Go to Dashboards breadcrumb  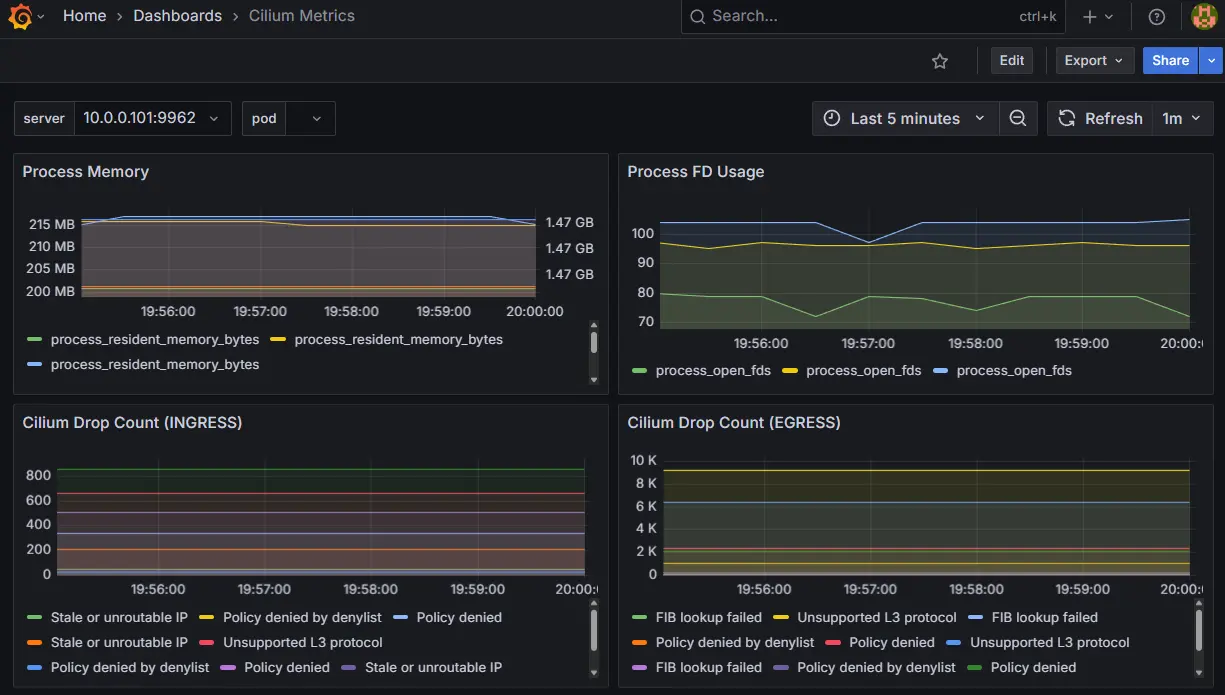coord(178,16)
